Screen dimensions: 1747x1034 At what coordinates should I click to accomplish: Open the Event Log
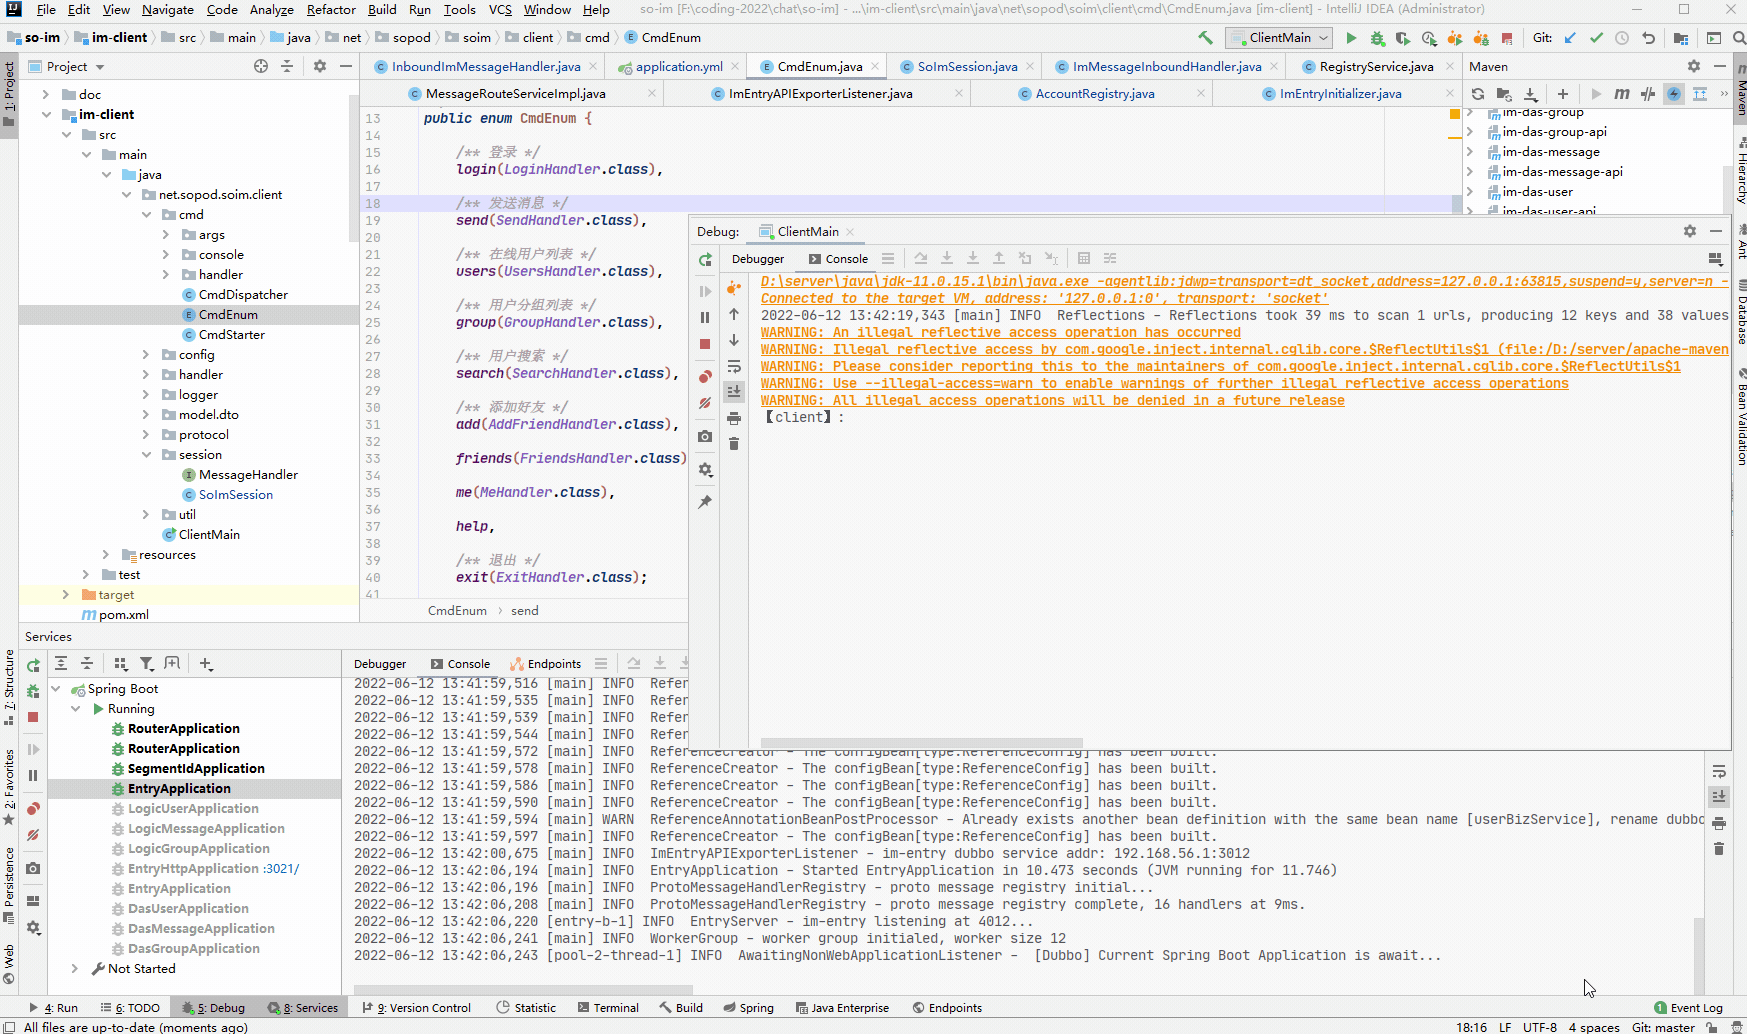tap(1688, 1008)
